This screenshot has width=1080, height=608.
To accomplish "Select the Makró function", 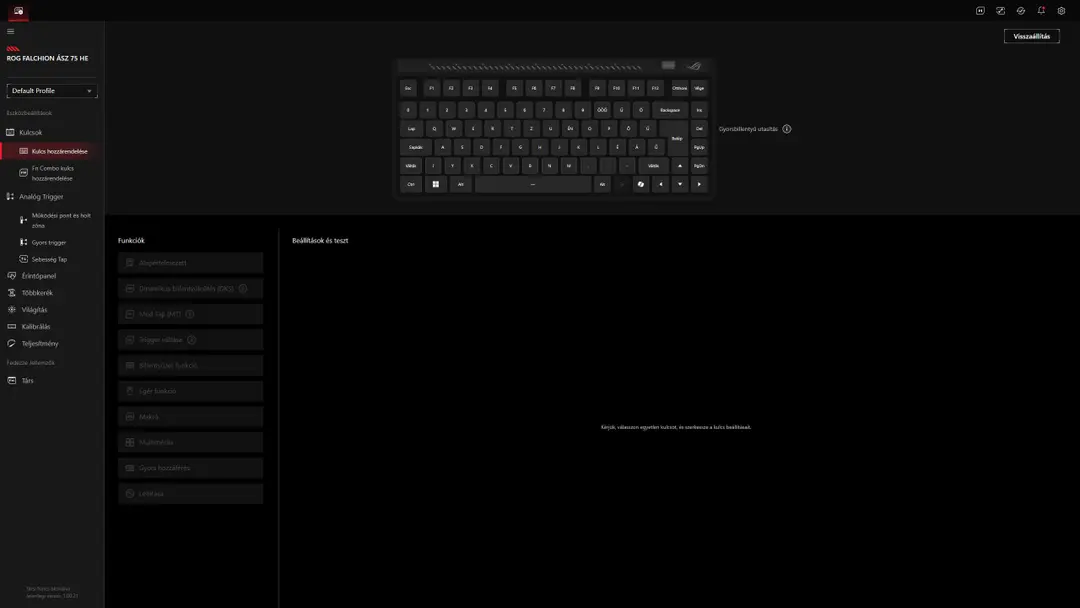I will pyautogui.click(x=190, y=417).
